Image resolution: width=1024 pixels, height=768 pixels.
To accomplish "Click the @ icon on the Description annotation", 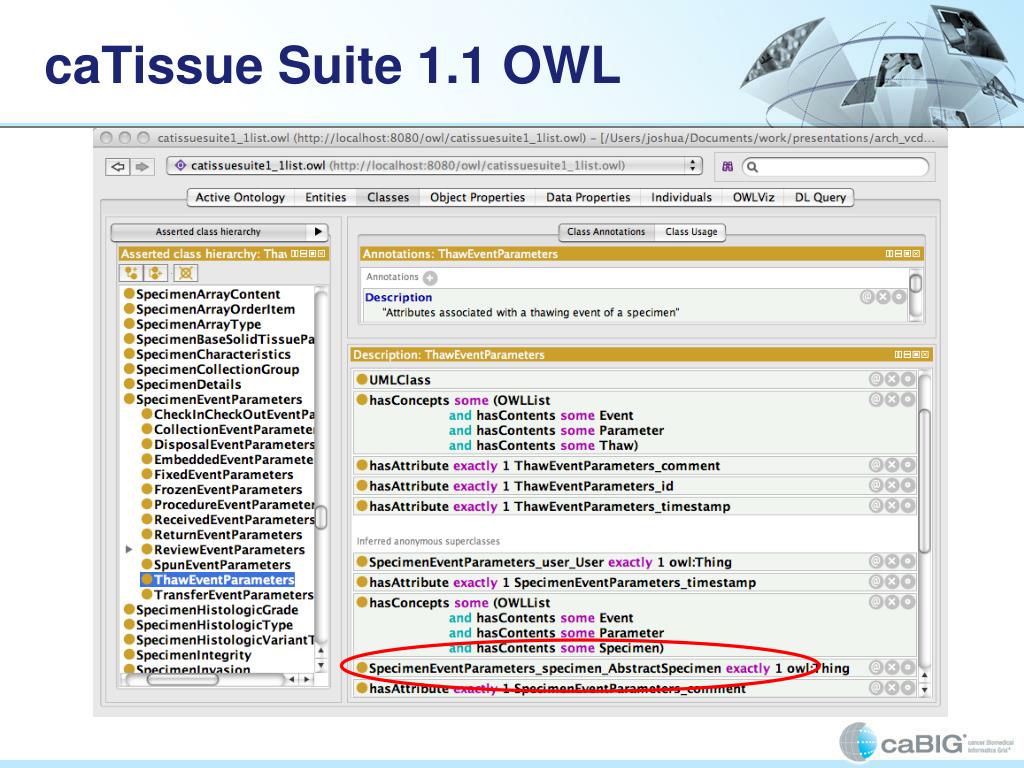I will click(x=867, y=297).
